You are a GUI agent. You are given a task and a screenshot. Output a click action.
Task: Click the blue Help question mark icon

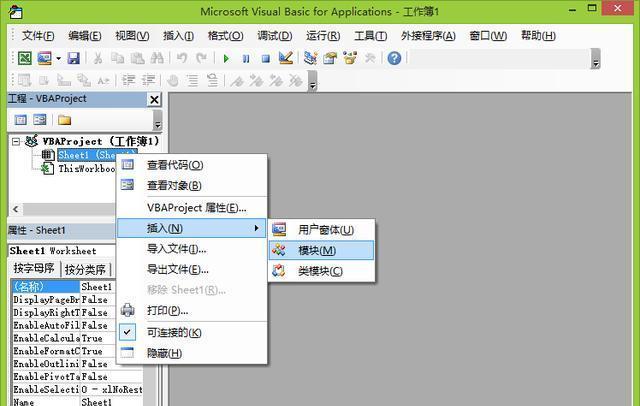point(394,58)
